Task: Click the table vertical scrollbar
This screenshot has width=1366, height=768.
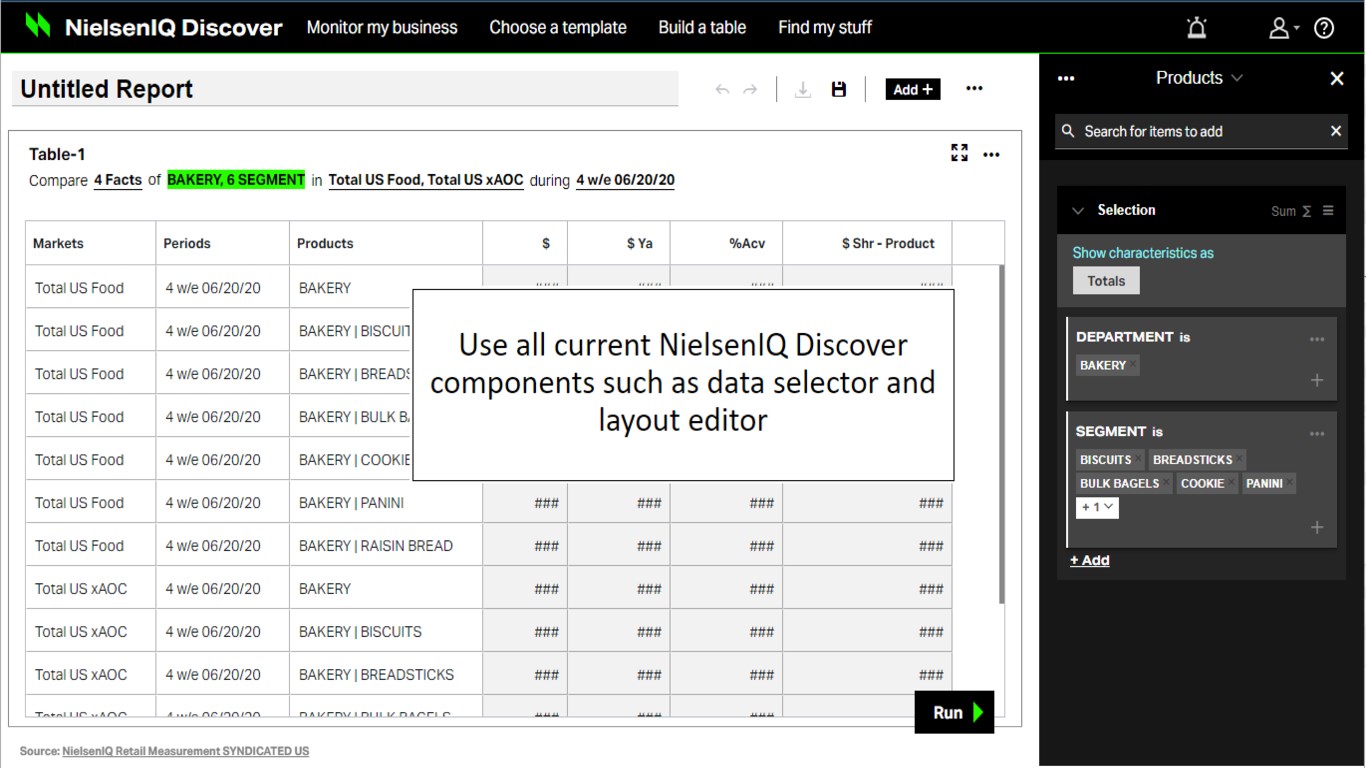Action: (1001, 434)
